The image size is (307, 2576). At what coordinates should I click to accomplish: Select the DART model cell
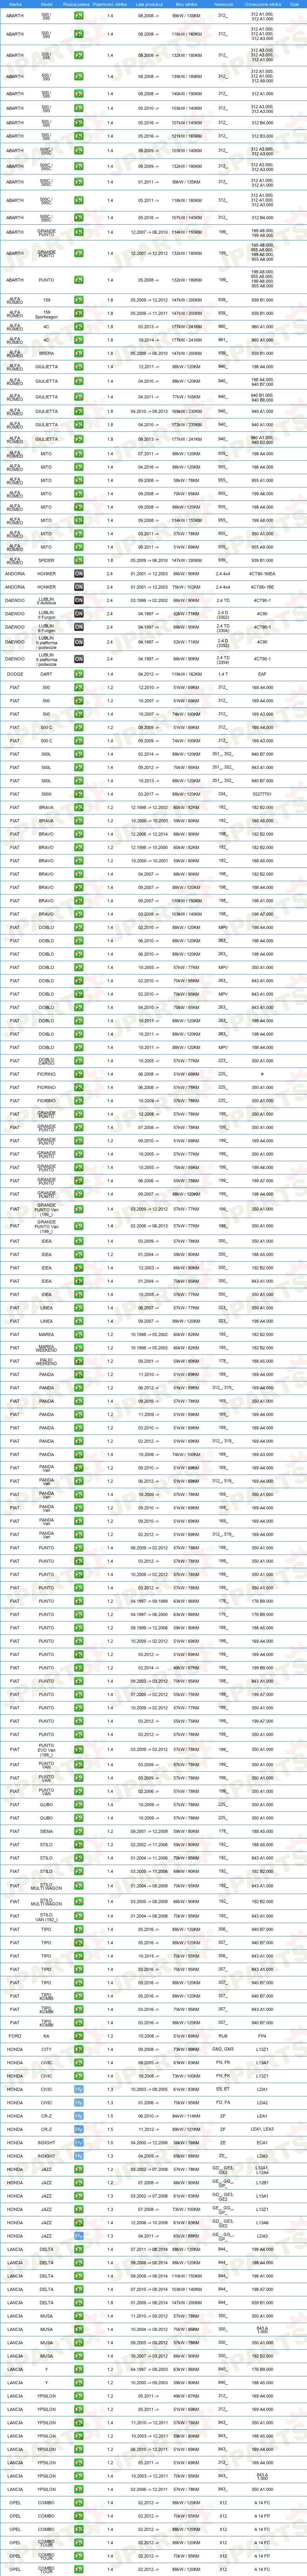[47, 674]
